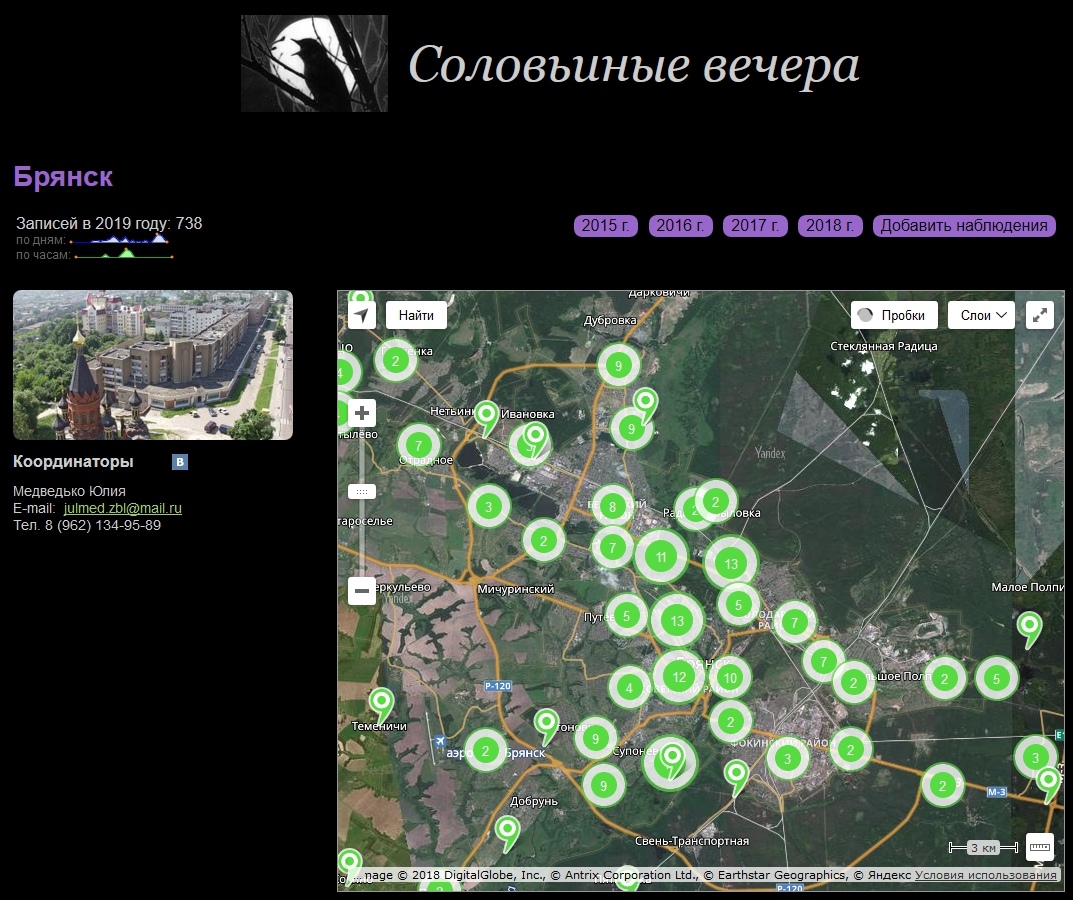Click the geolocation arrow icon on map
This screenshot has width=1073, height=900.
tap(362, 316)
